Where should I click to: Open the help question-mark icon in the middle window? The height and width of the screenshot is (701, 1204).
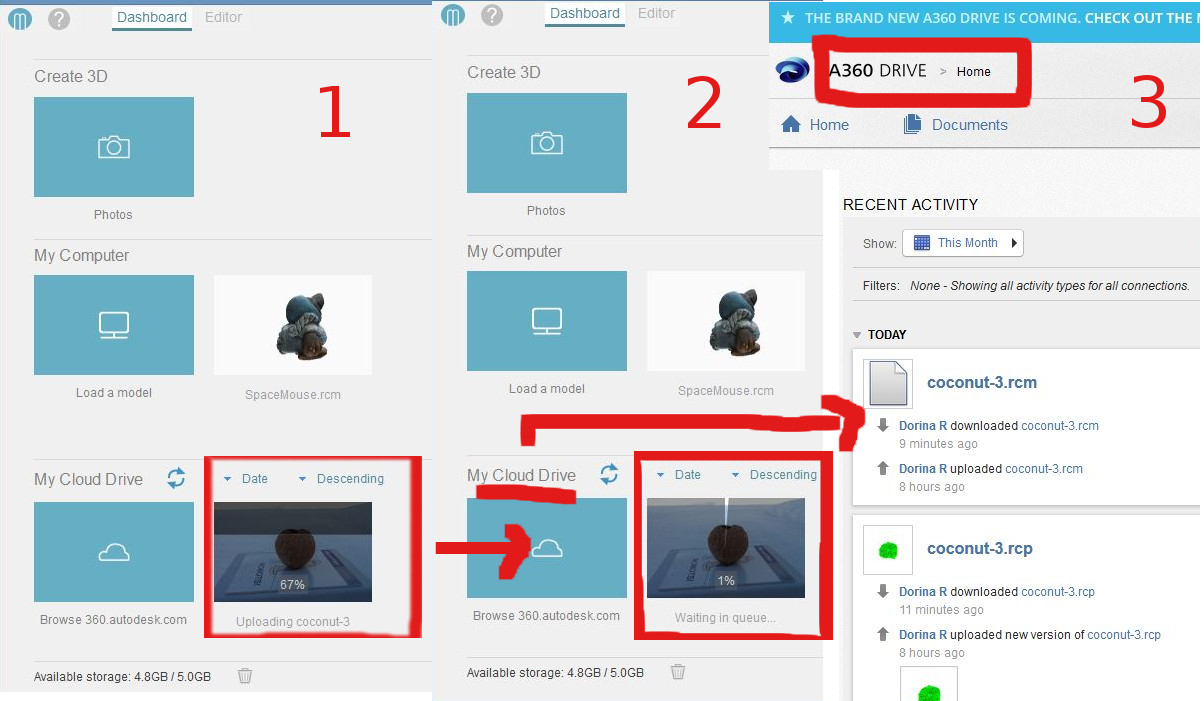(x=492, y=15)
